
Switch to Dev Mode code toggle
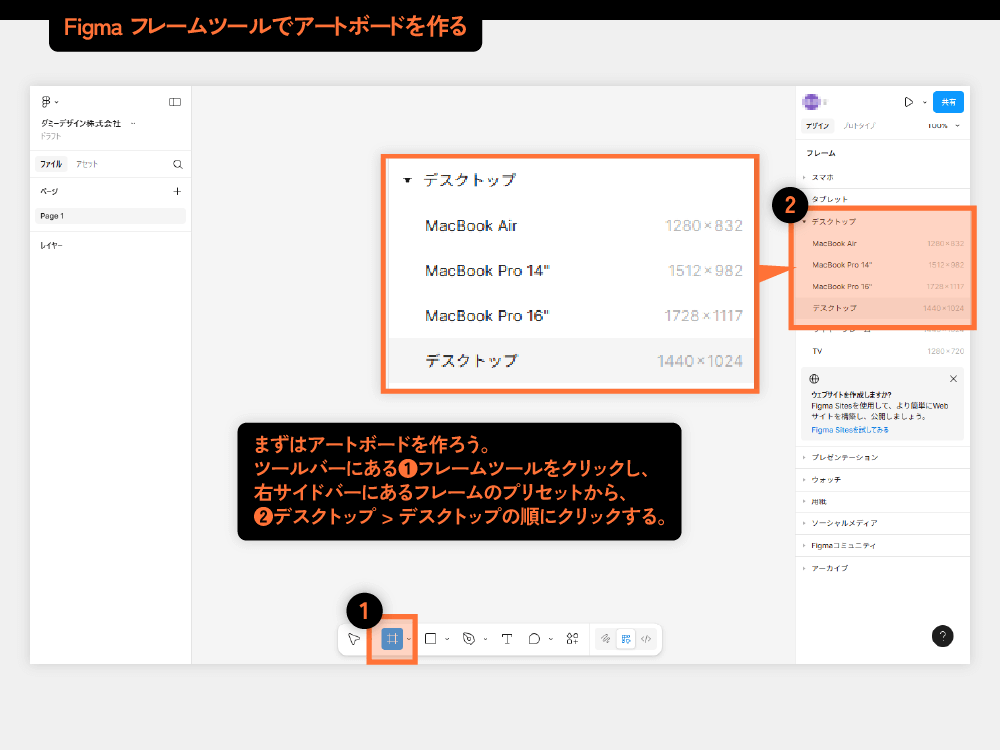646,639
